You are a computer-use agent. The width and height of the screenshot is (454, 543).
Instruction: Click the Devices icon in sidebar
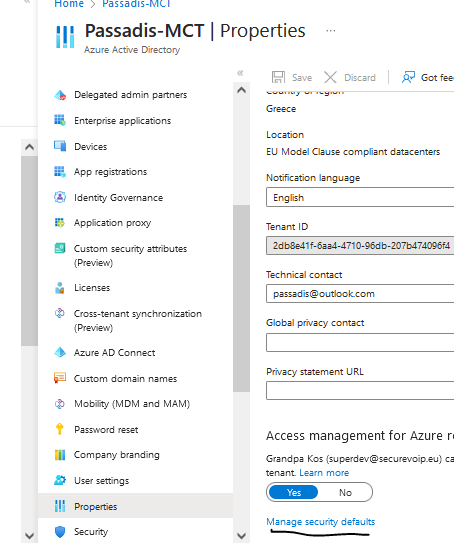(60, 146)
